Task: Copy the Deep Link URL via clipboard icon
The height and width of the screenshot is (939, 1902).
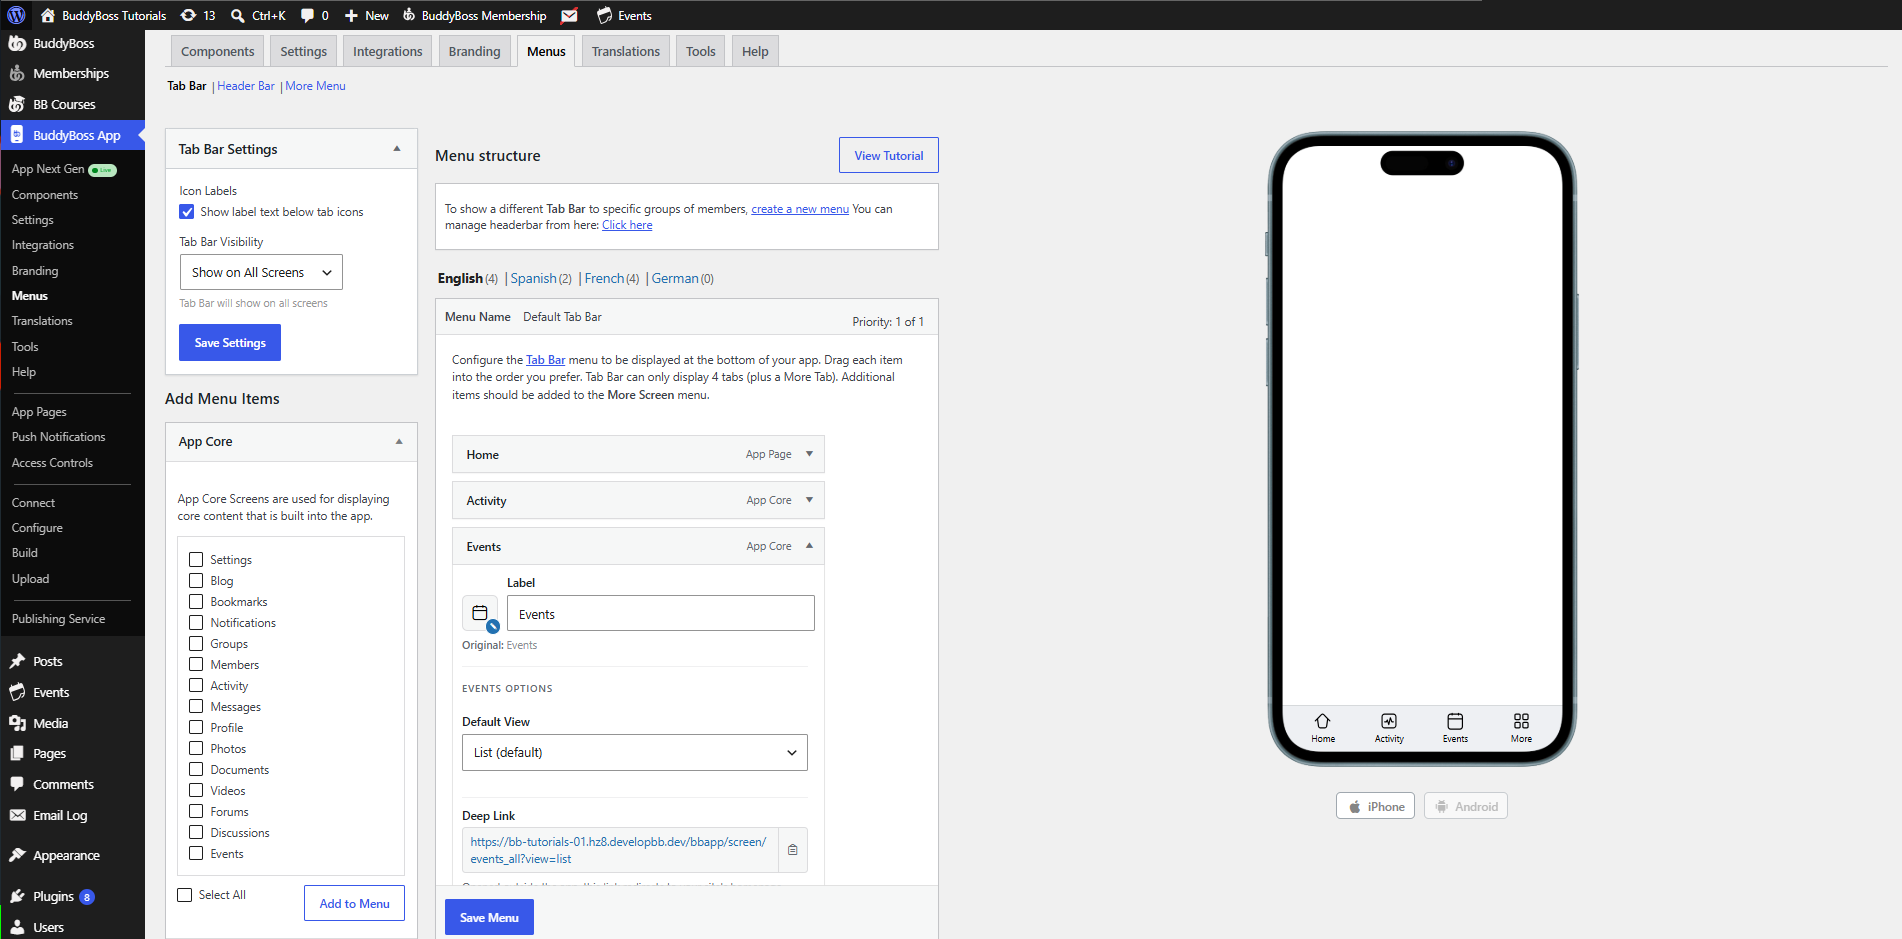Action: tap(793, 850)
